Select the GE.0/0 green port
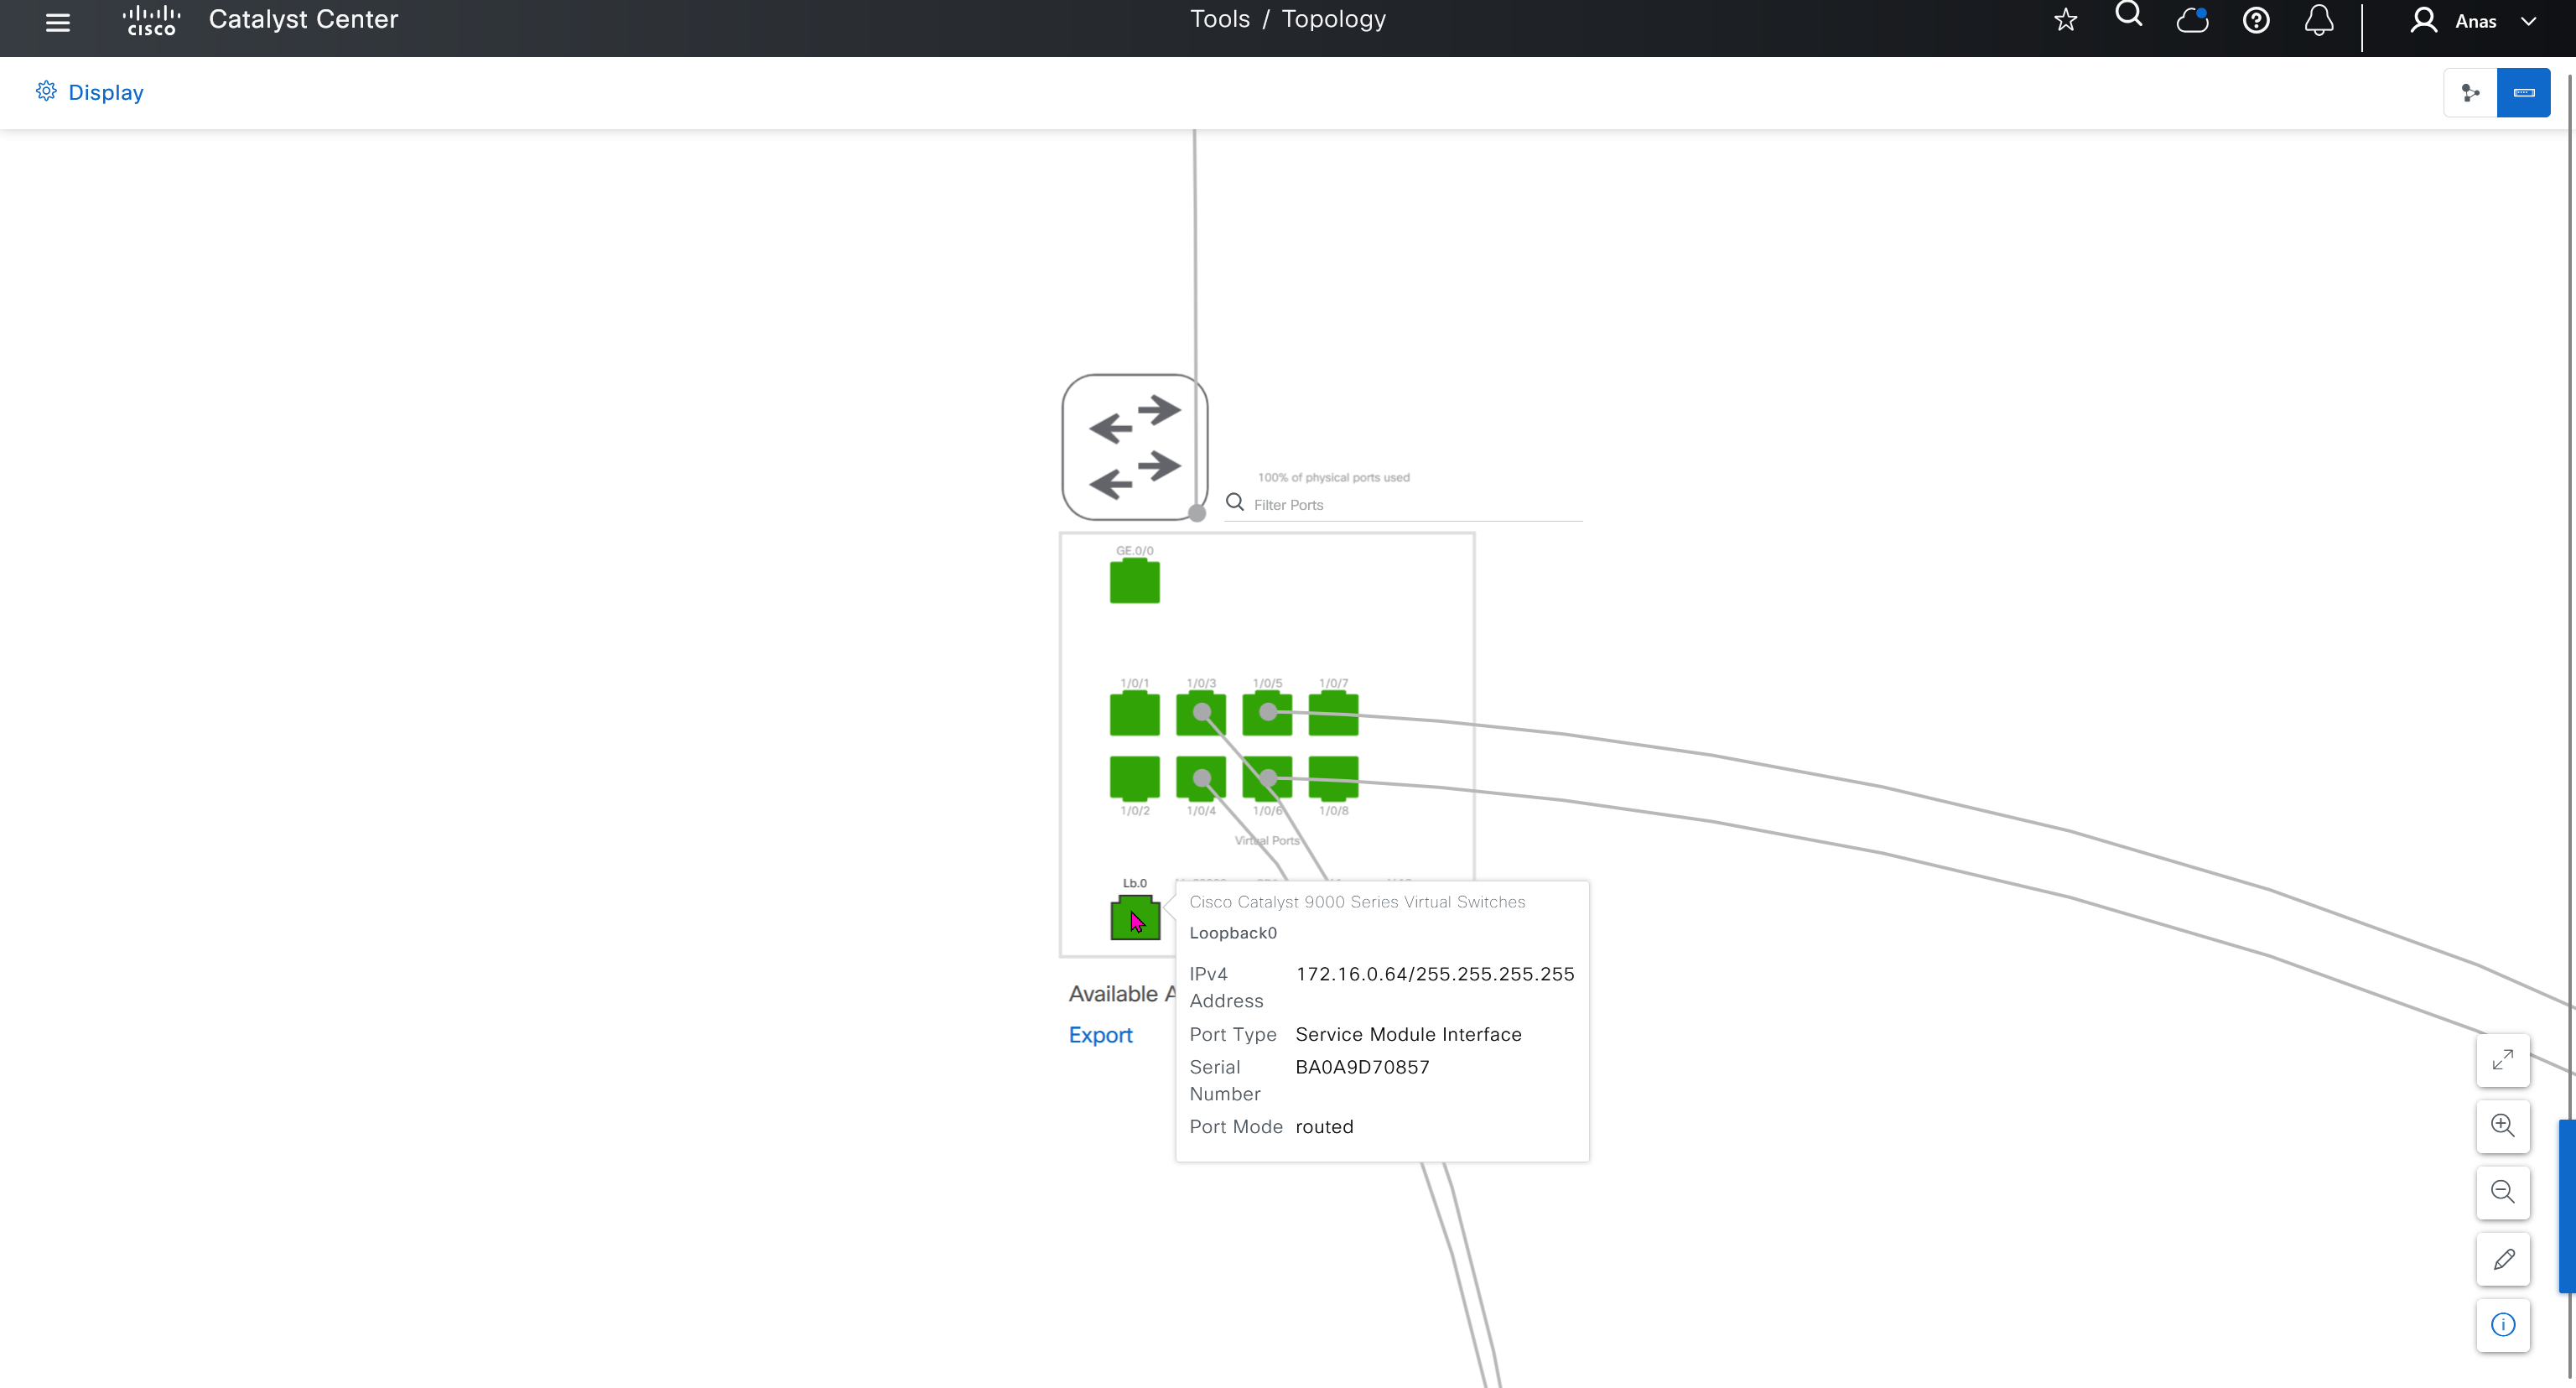This screenshot has height=1388, width=2576. point(1134,582)
